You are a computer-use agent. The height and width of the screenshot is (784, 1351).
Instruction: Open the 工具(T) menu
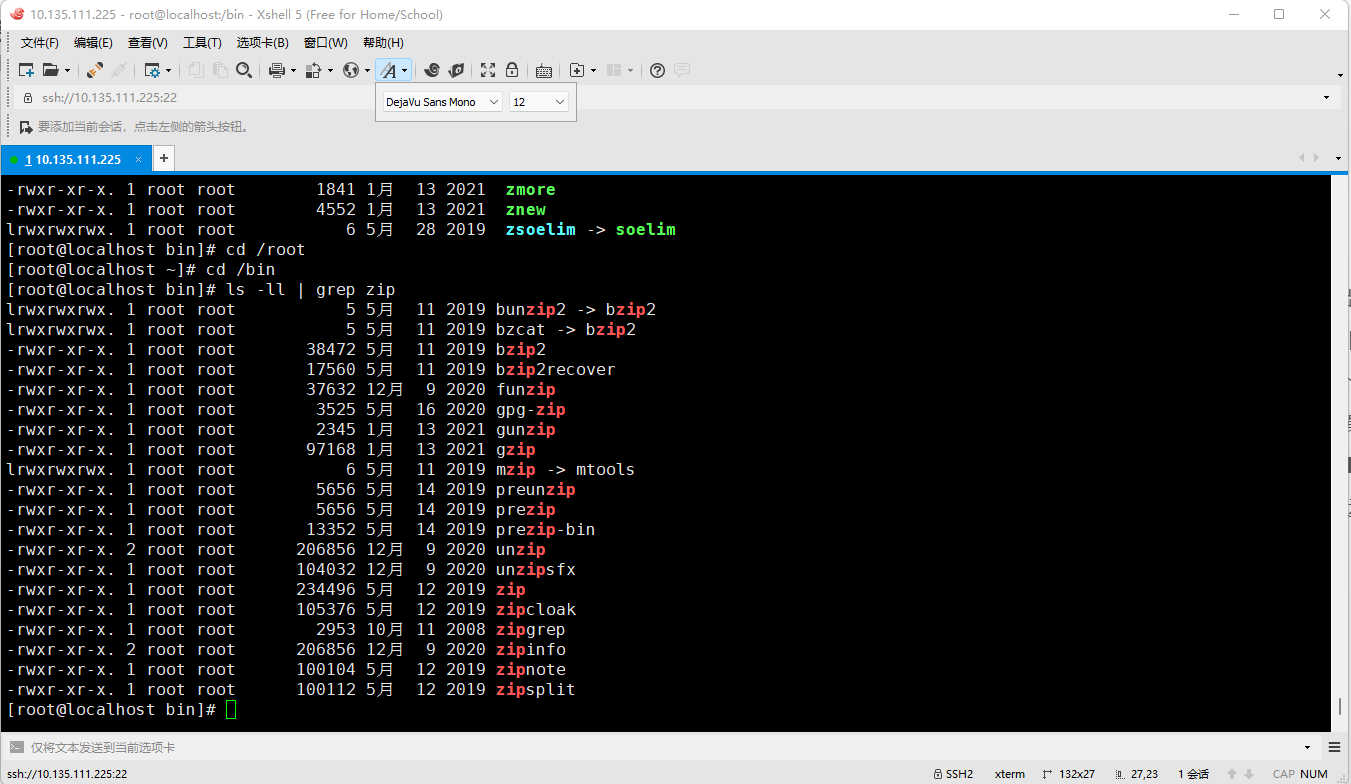[x=202, y=43]
